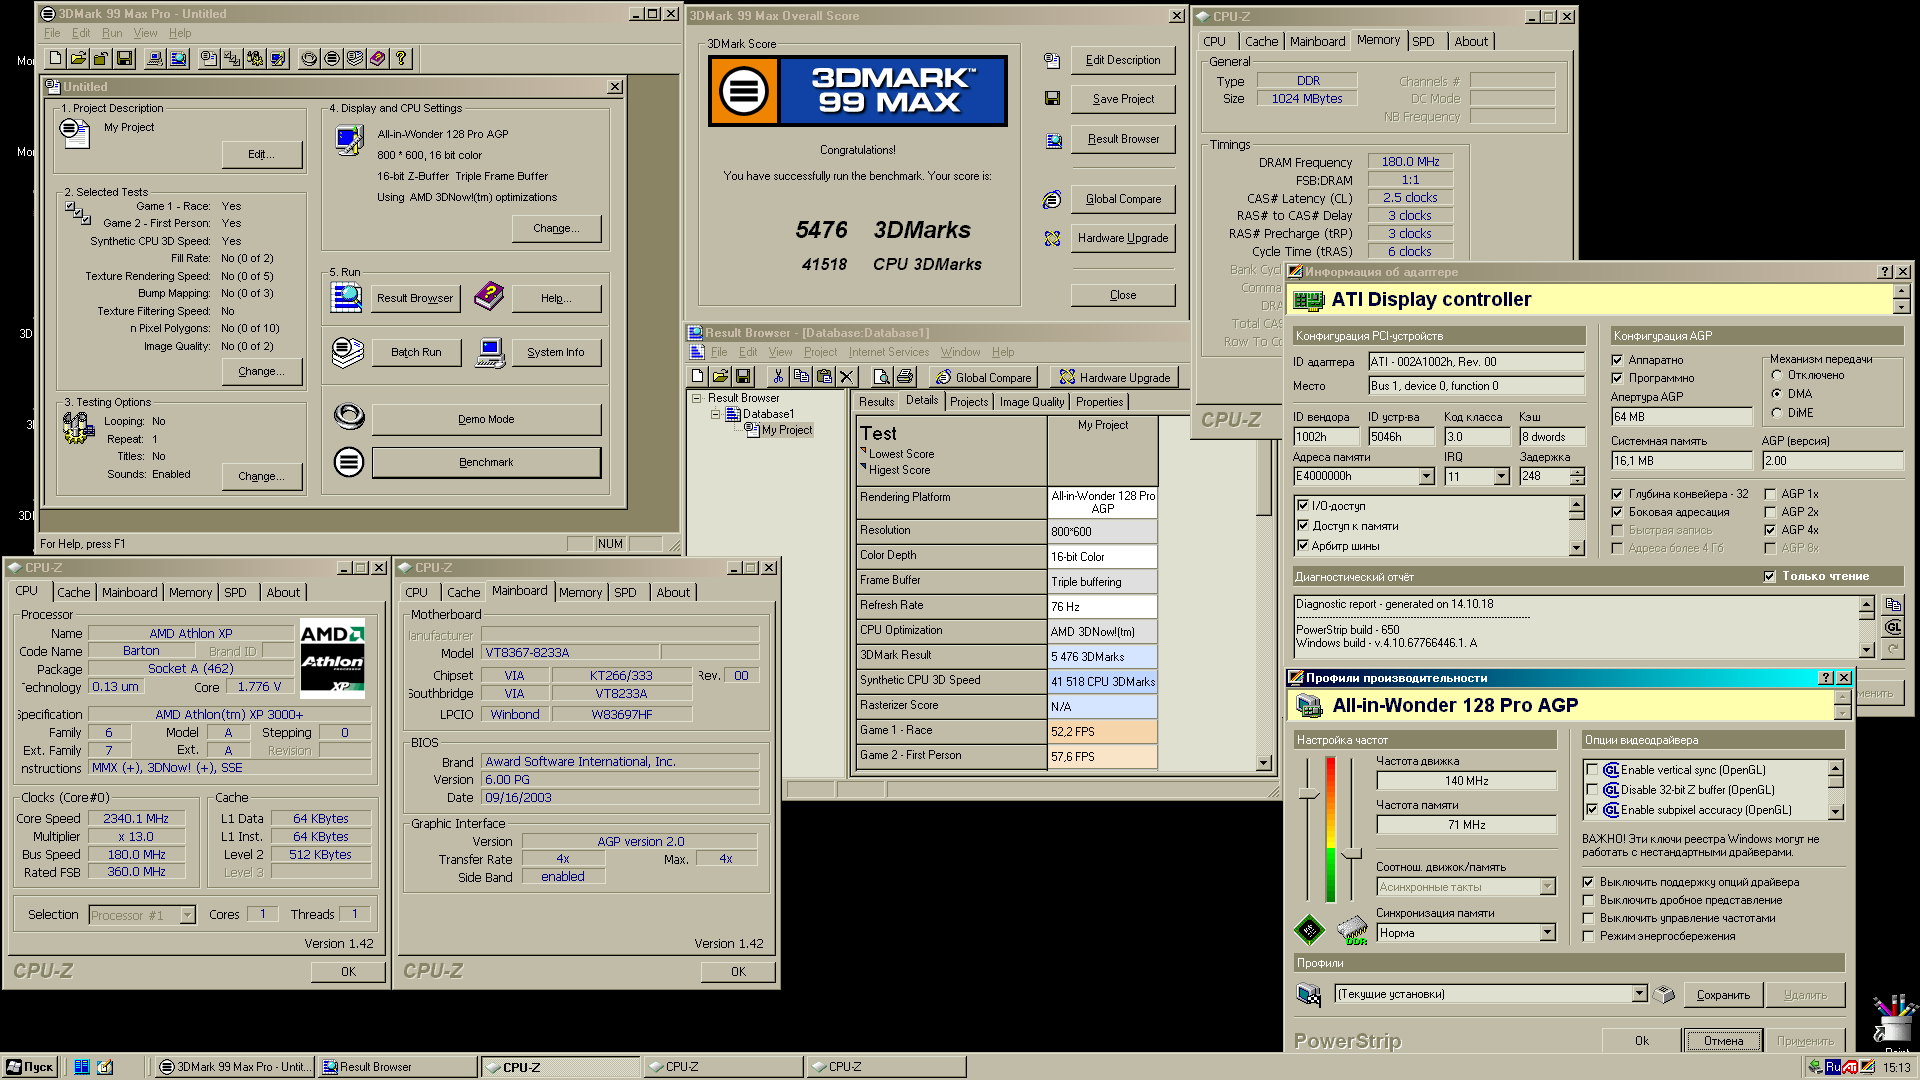Click Edit Description button in score window
The height and width of the screenshot is (1080, 1920).
[x=1123, y=60]
